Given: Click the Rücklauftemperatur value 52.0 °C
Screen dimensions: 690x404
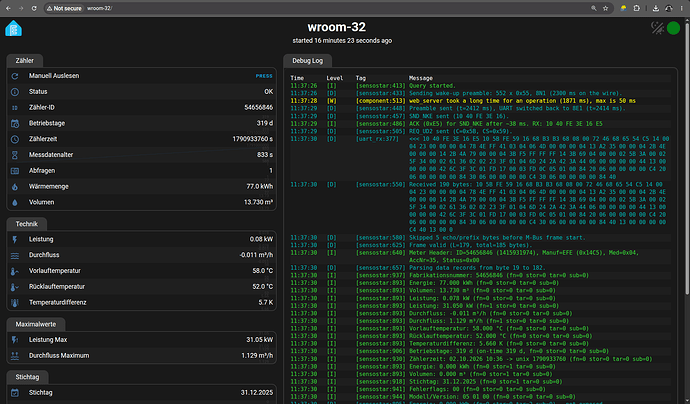Looking at the screenshot, I should pos(263,287).
